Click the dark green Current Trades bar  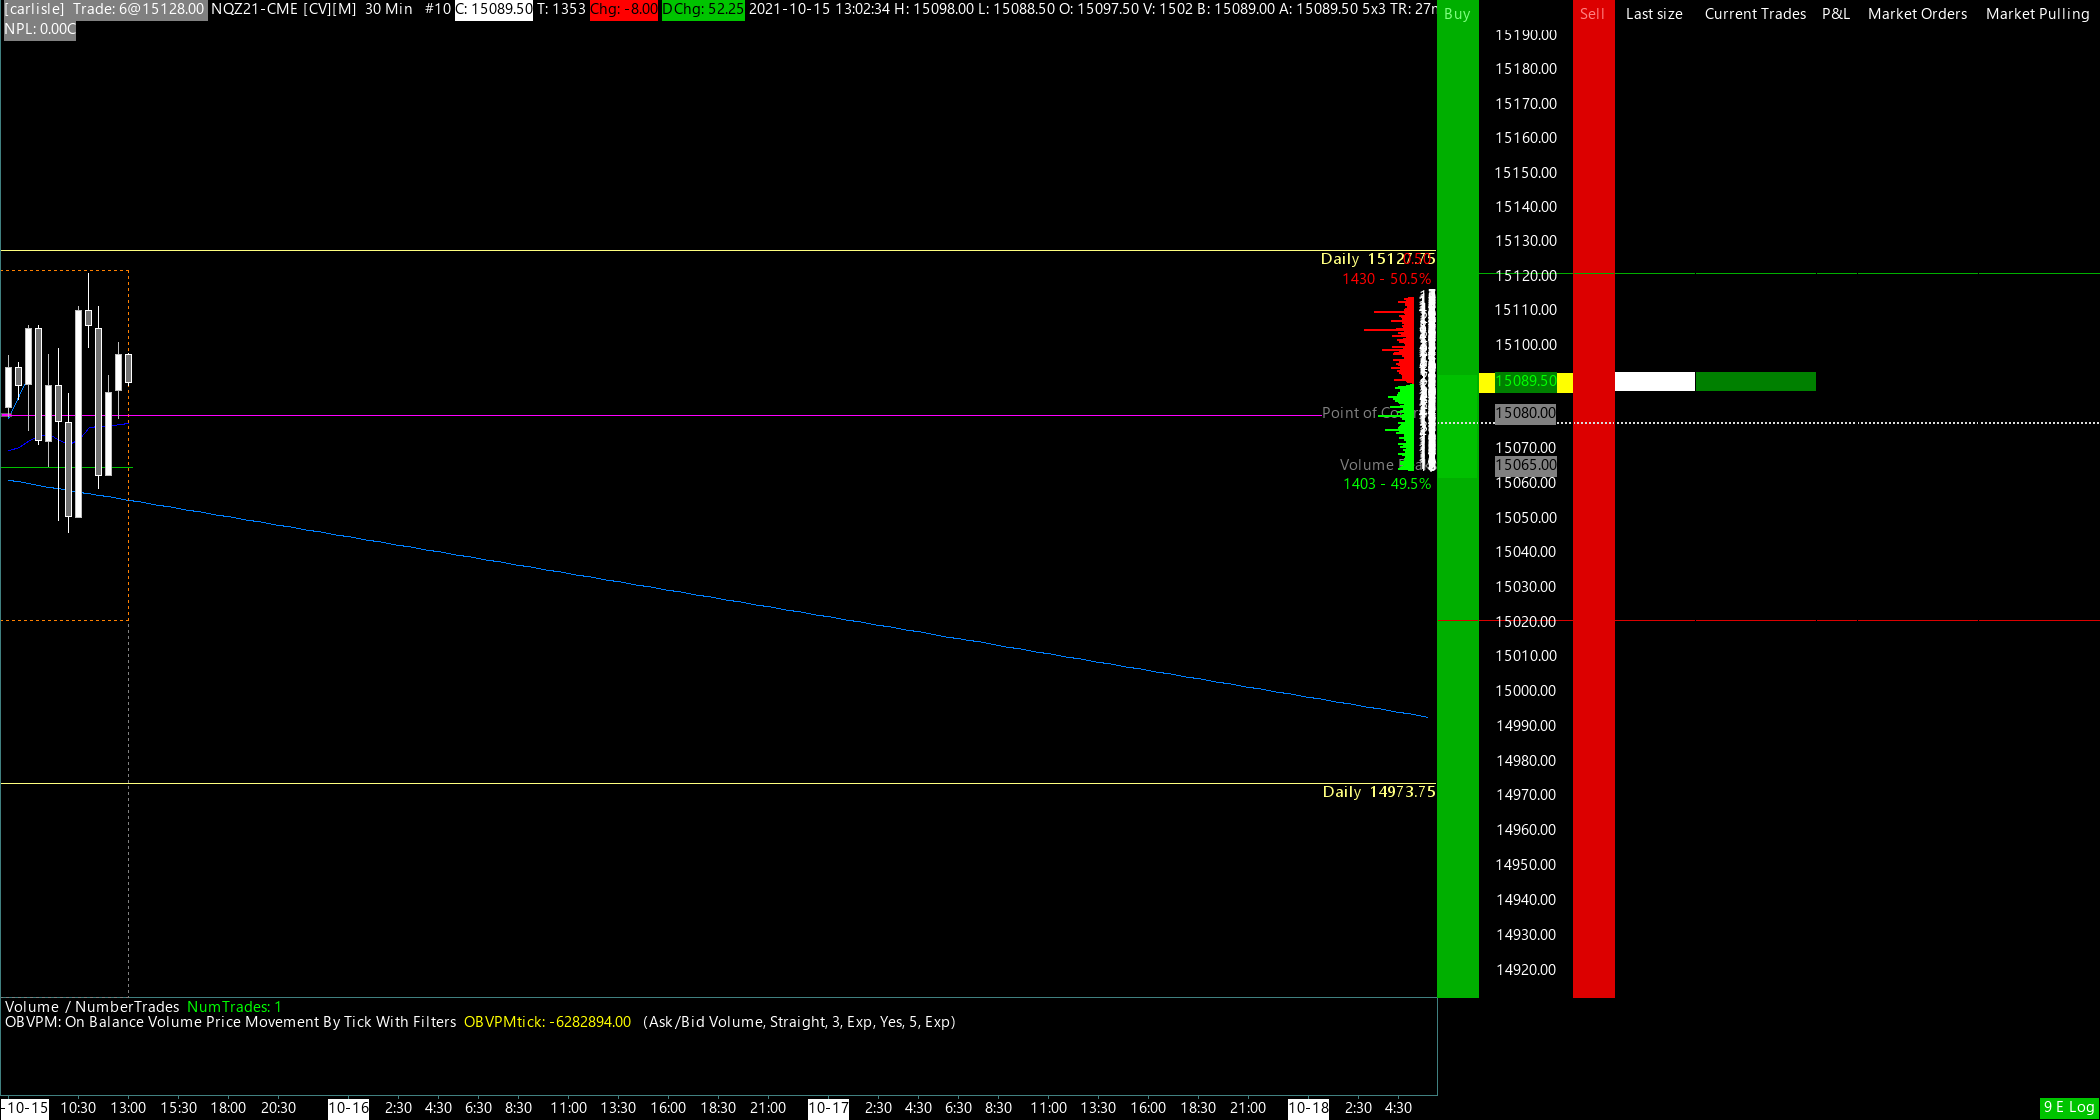point(1755,381)
